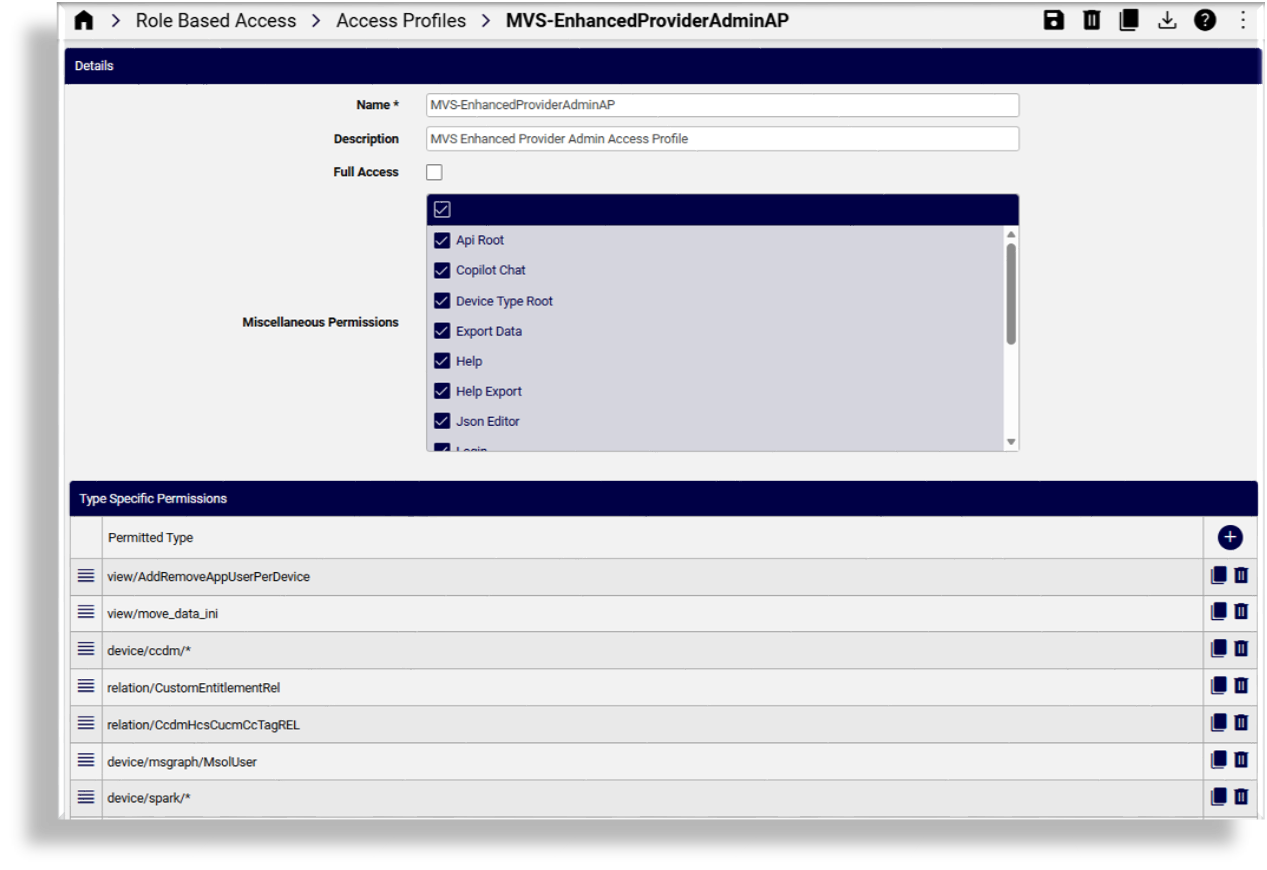1267x870 pixels.
Task: Clone the view/AddRemoveAppUserPerDevice row
Action: (1218, 575)
